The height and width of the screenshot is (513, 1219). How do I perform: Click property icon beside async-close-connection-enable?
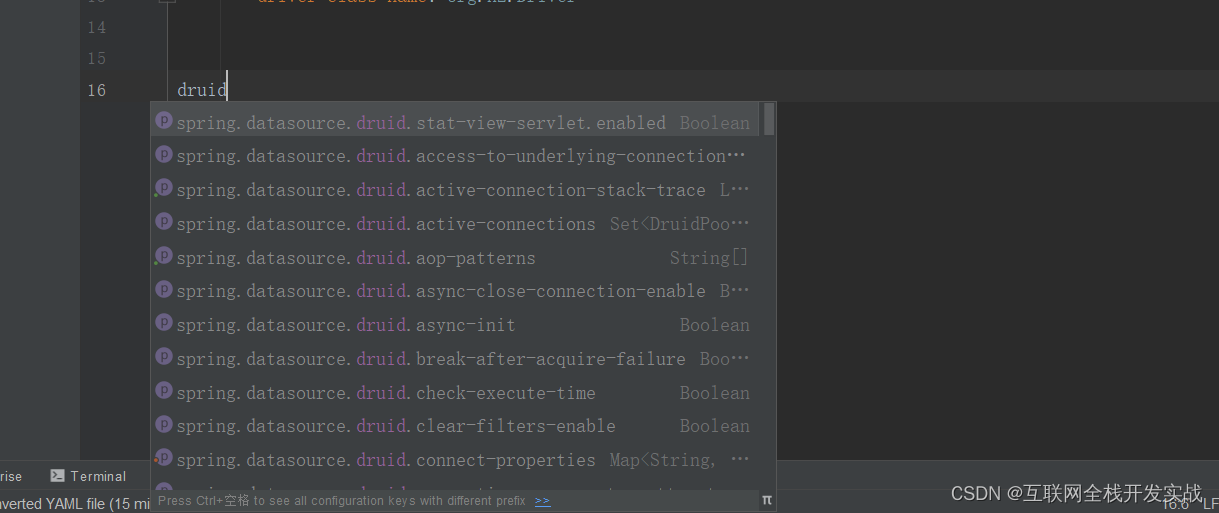(x=164, y=290)
